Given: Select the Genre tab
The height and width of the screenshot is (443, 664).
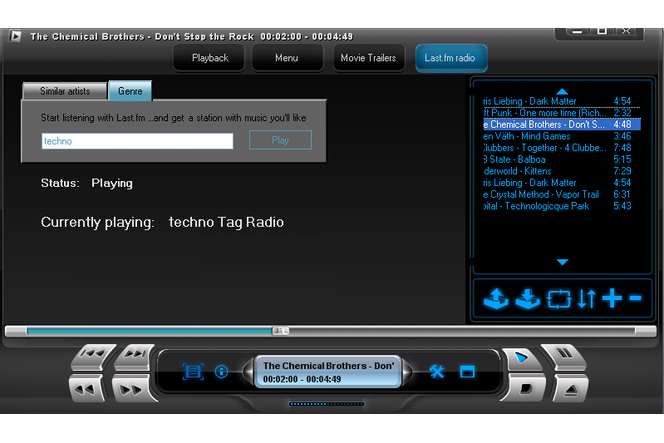Looking at the screenshot, I should point(130,91).
